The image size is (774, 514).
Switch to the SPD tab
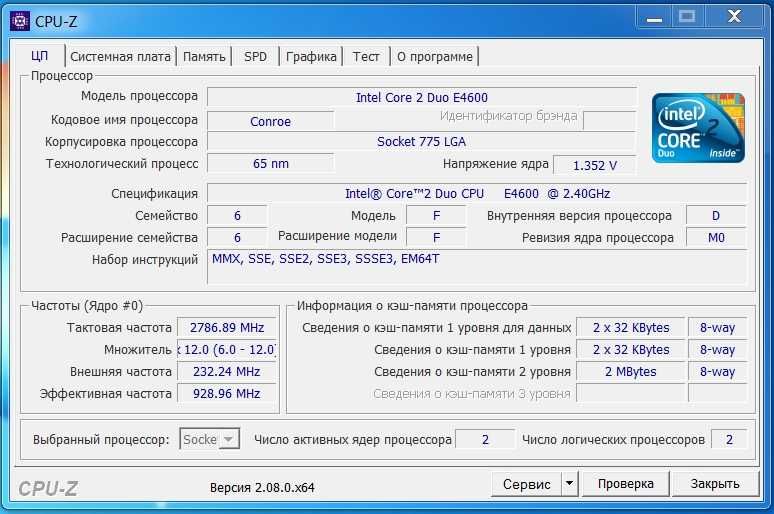[255, 57]
